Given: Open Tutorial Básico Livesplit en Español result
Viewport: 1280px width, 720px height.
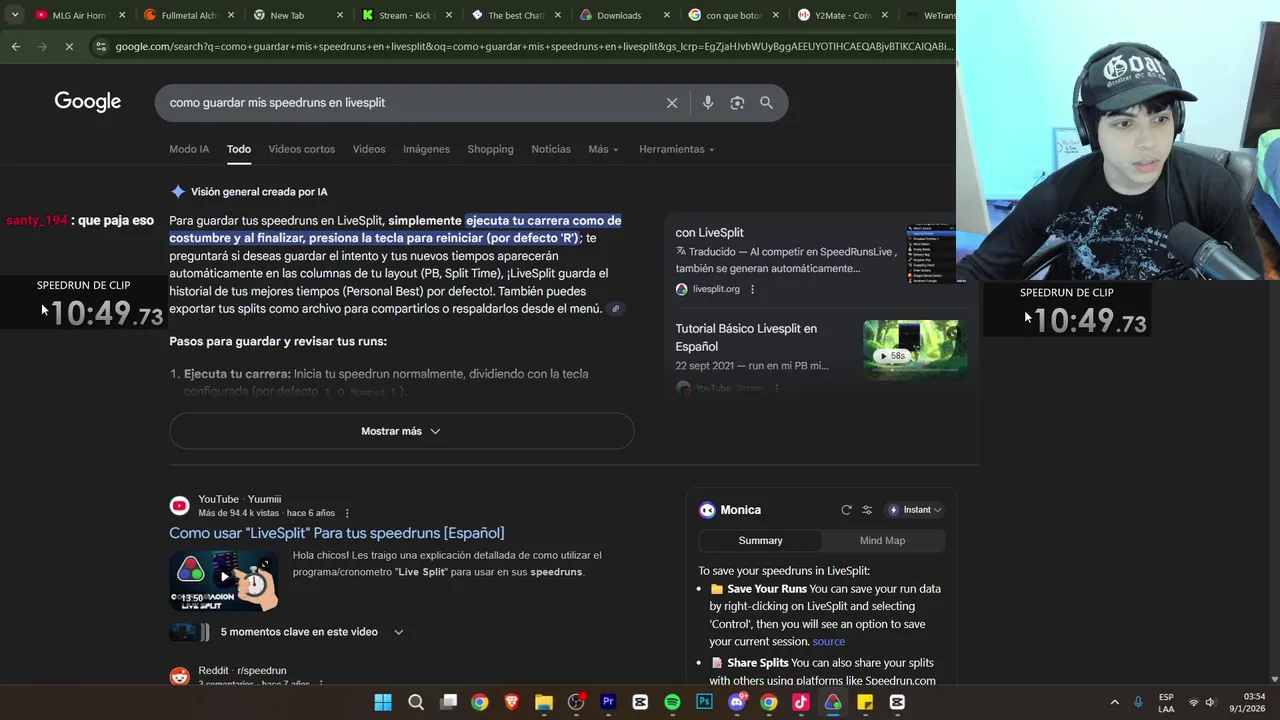Looking at the screenshot, I should [746, 337].
